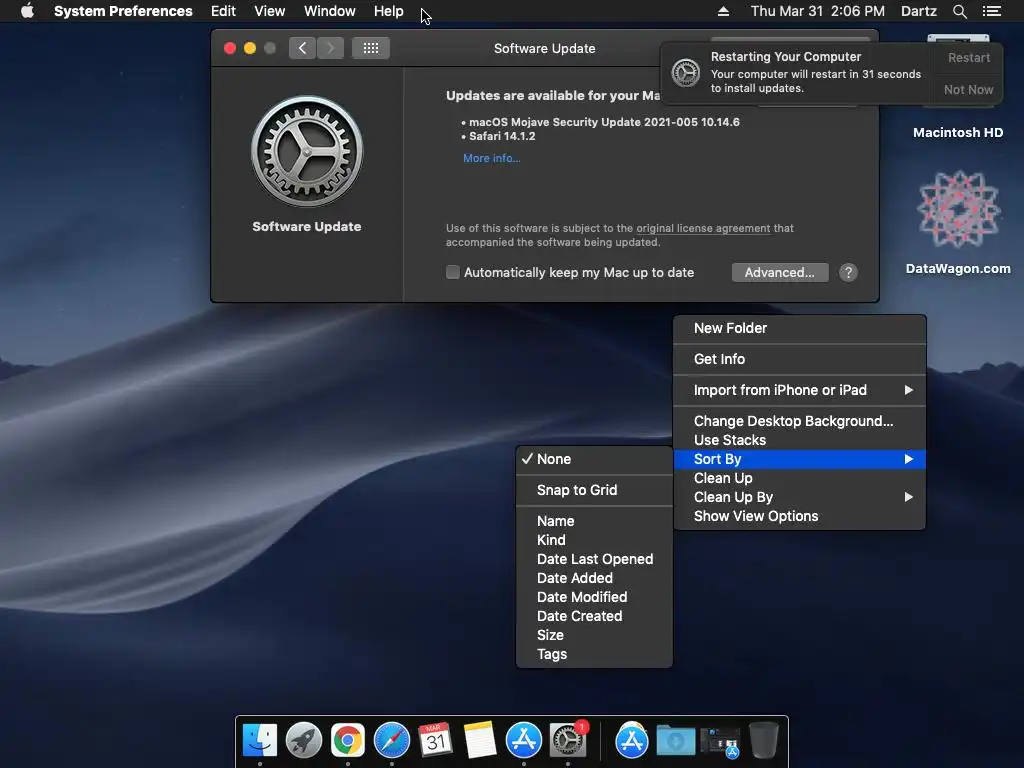
Task: Open Safari compass icon in Dock
Action: (x=391, y=741)
